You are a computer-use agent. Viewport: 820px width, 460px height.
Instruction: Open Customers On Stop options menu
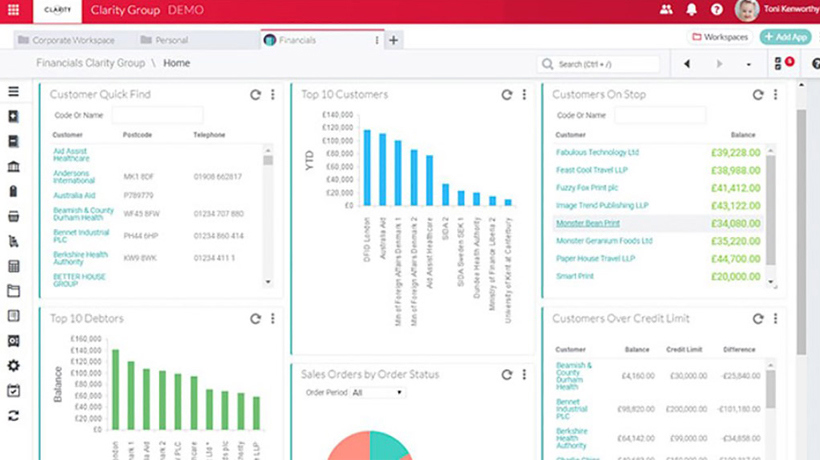tap(776, 95)
